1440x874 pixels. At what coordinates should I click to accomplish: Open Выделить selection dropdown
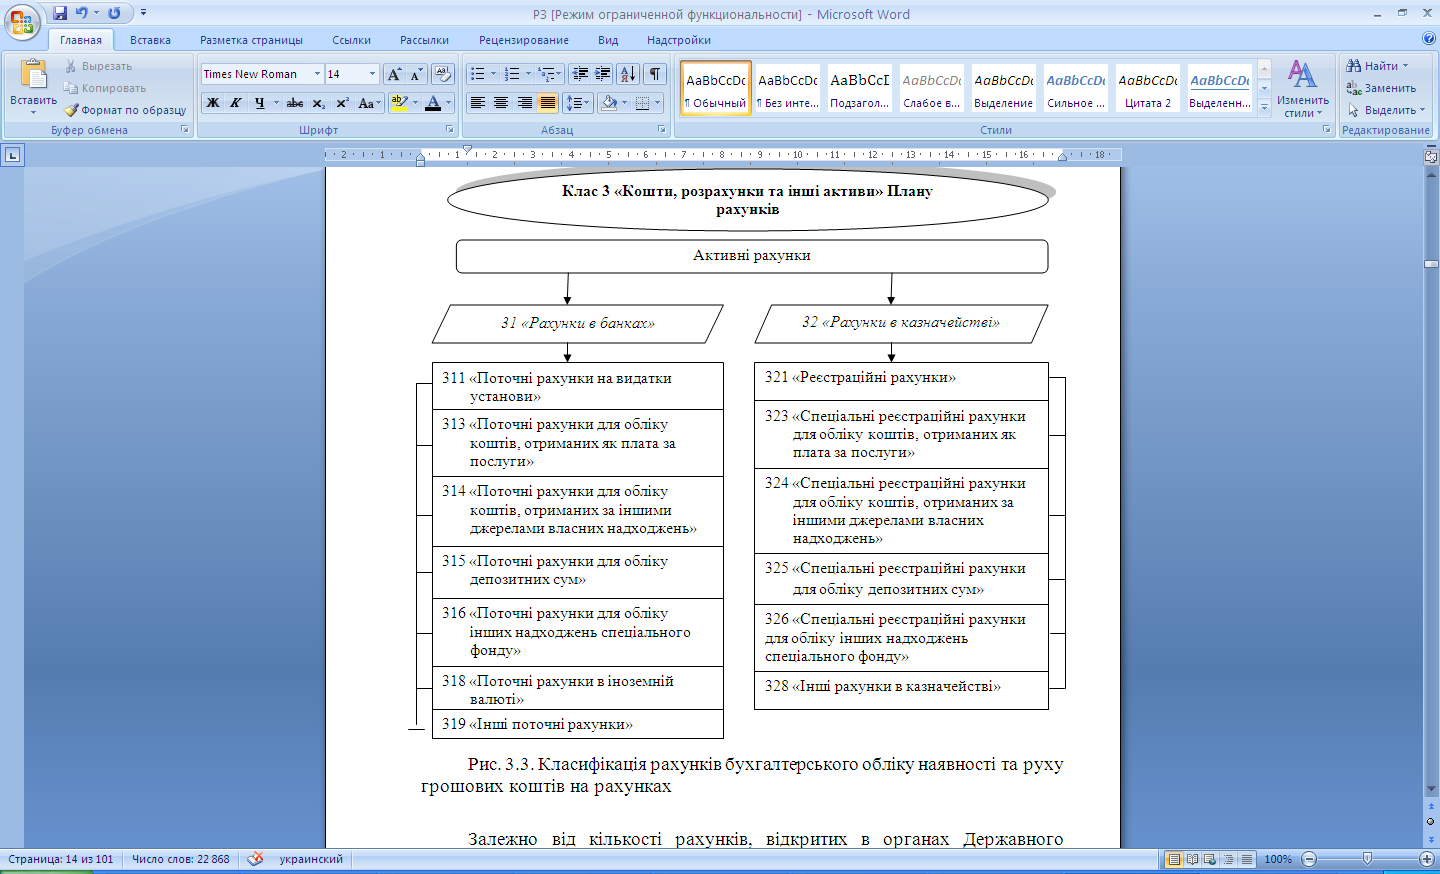tap(1387, 110)
